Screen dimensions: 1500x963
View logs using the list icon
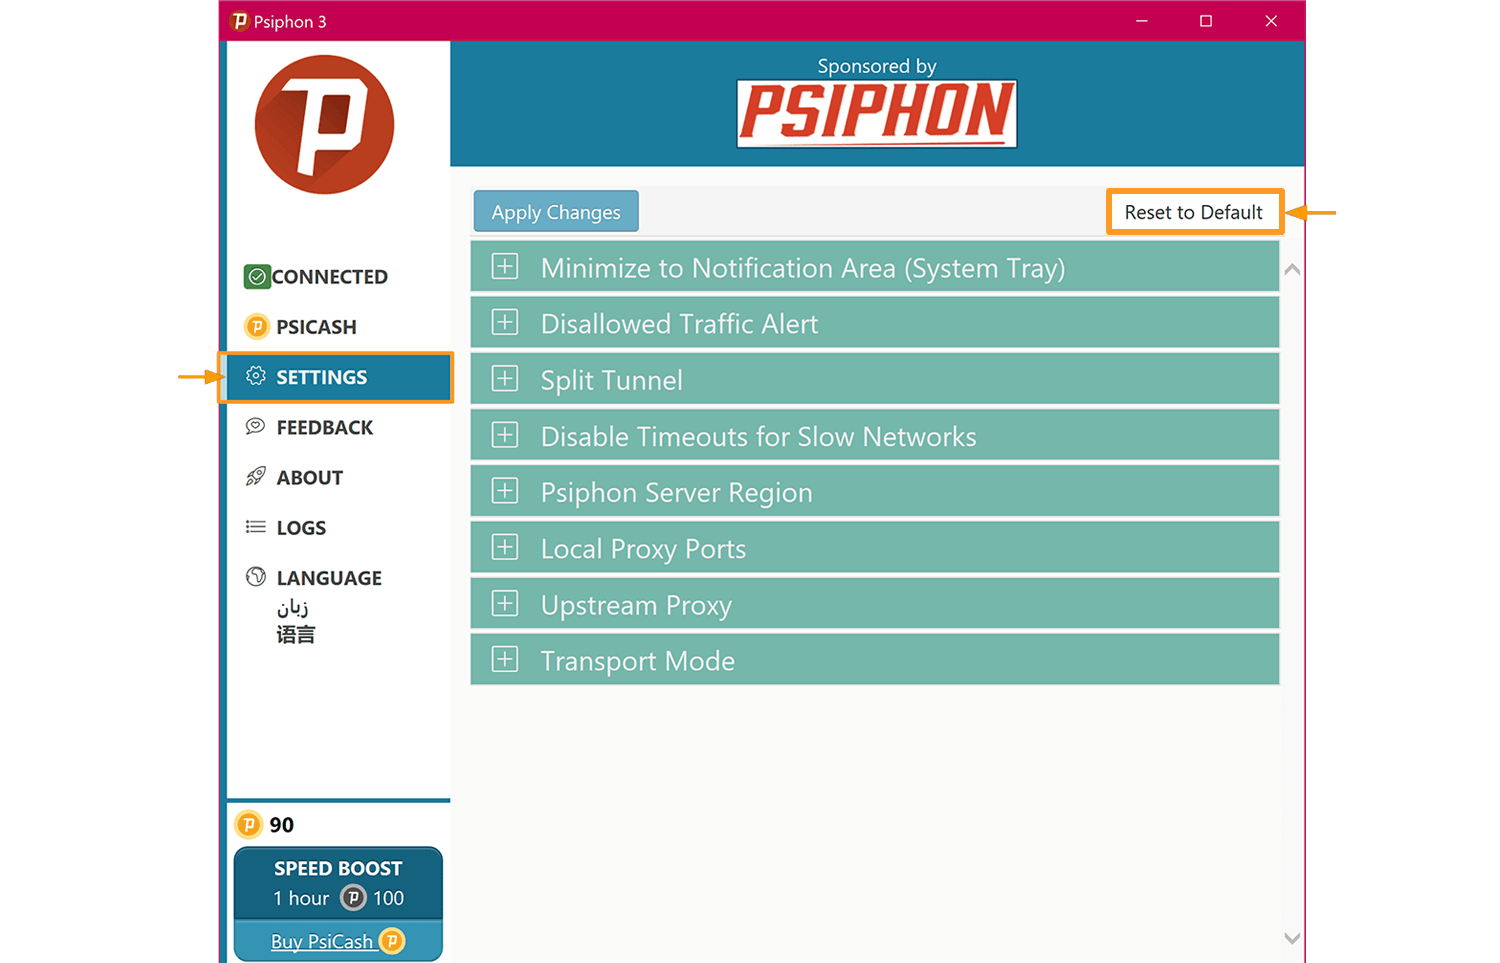coord(256,527)
